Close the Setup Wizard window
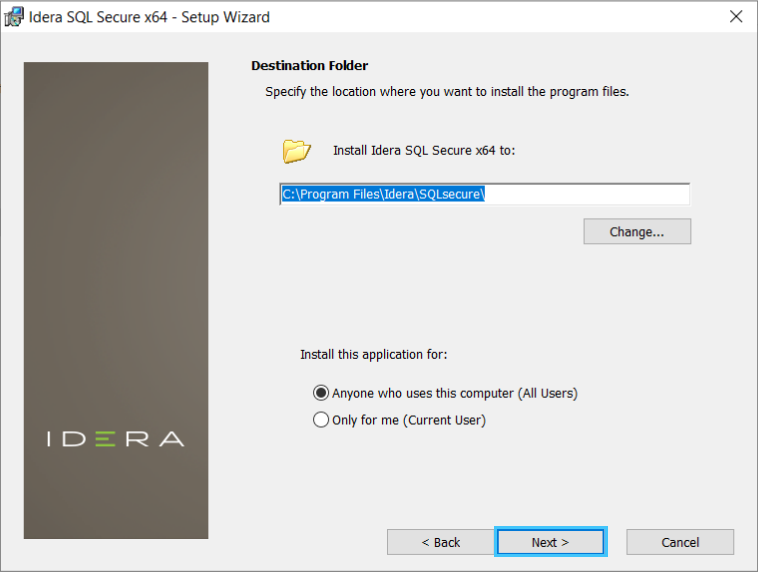Screen dimensions: 758x572 click(736, 17)
